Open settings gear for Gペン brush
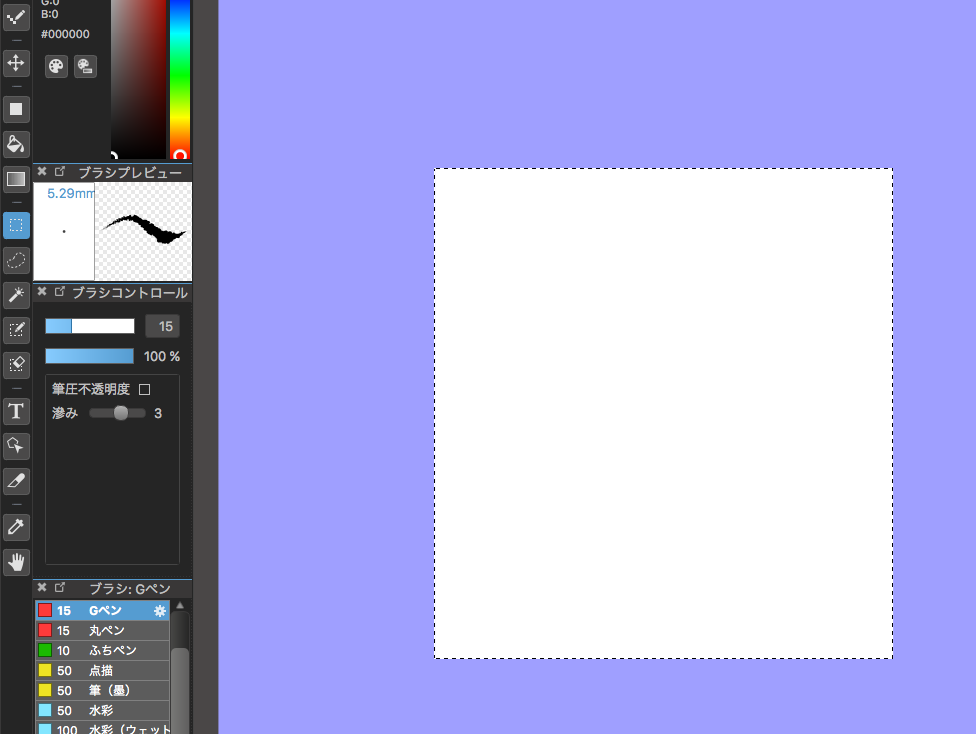The image size is (976, 734). [x=159, y=610]
